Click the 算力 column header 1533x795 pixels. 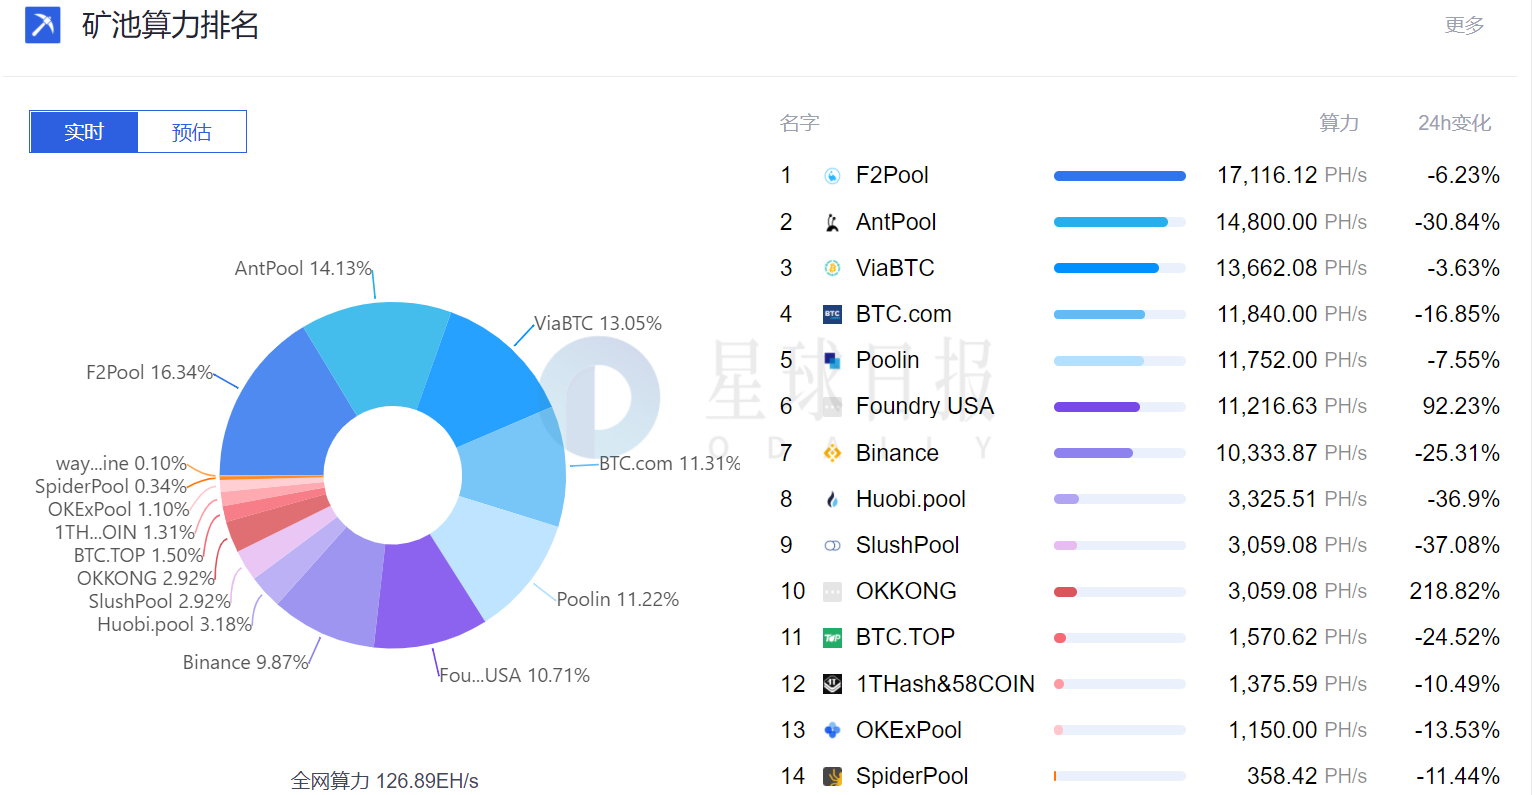(x=1339, y=123)
